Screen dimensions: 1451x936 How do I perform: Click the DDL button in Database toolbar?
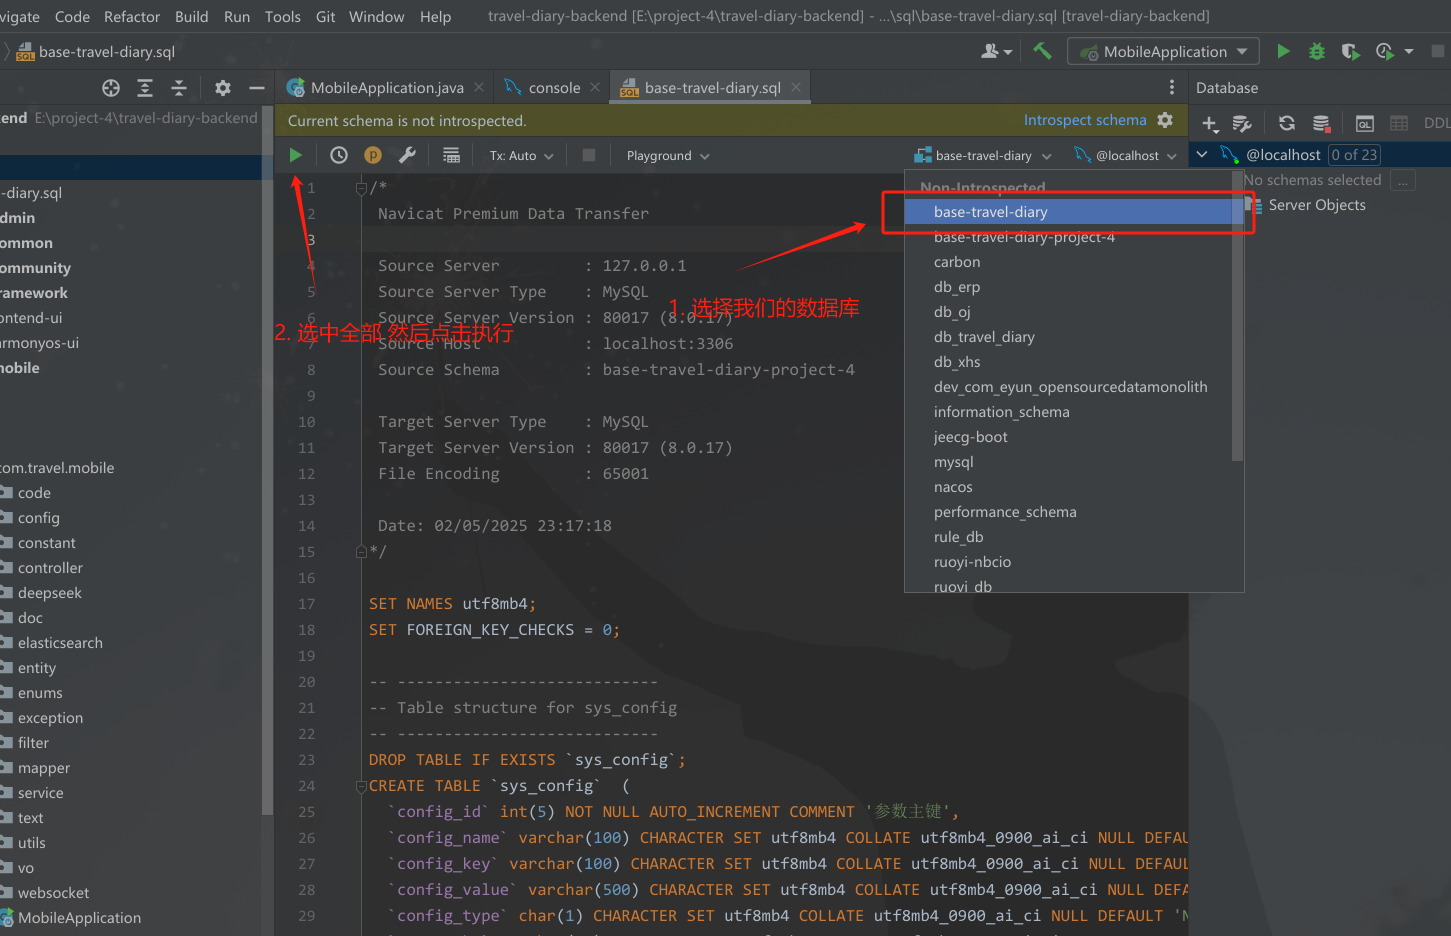coord(1437,123)
